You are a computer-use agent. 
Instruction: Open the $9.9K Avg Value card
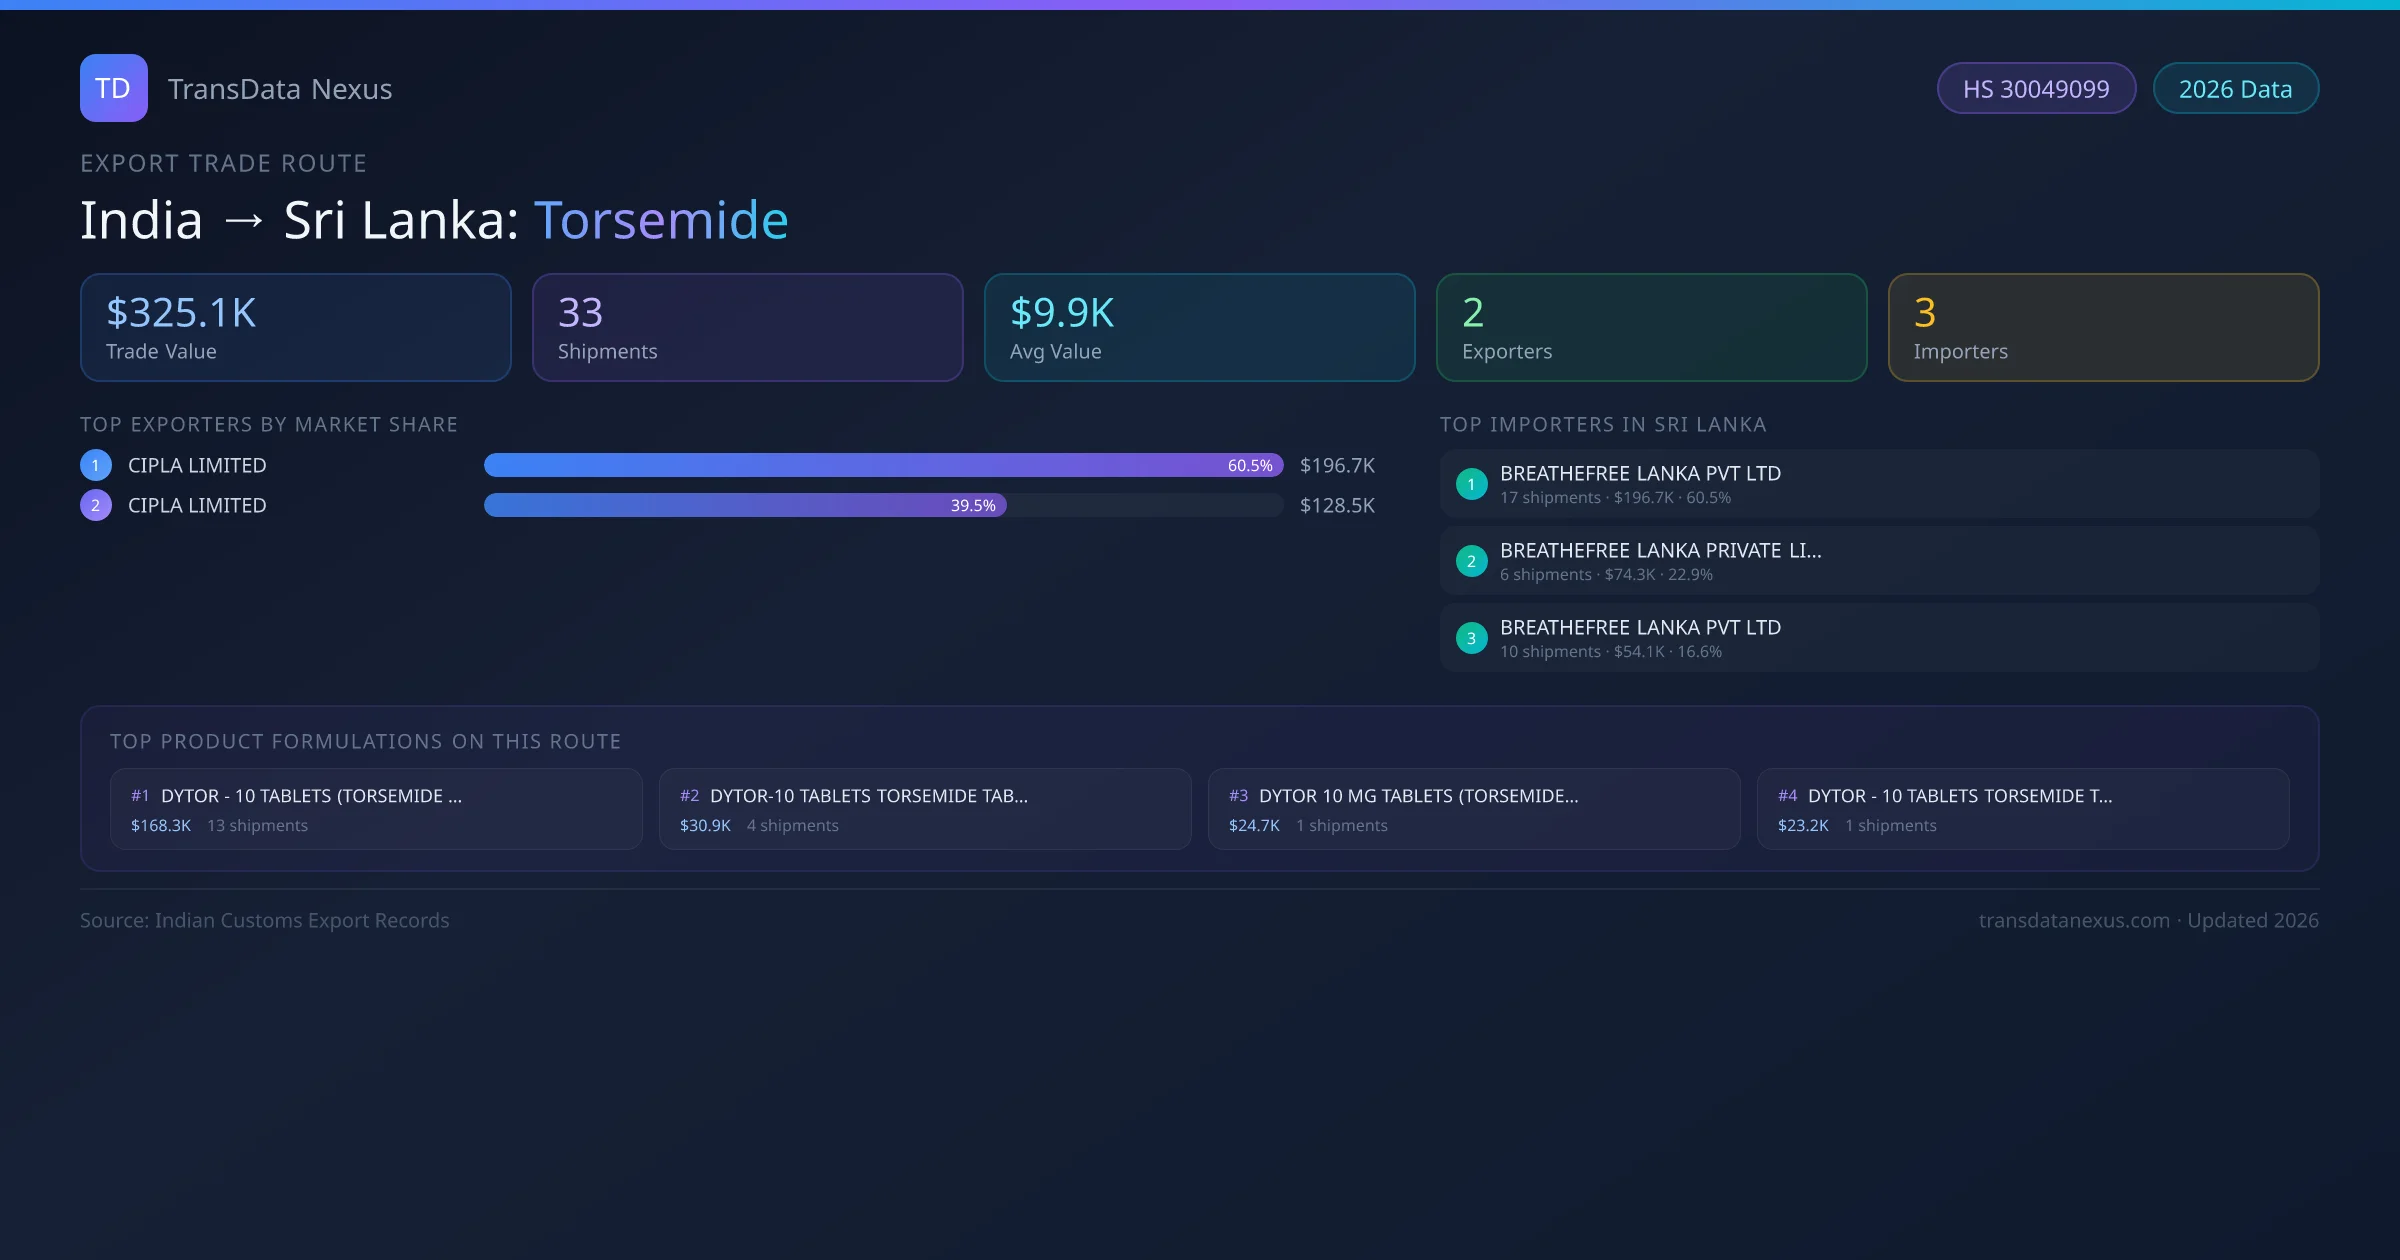pos(1199,328)
